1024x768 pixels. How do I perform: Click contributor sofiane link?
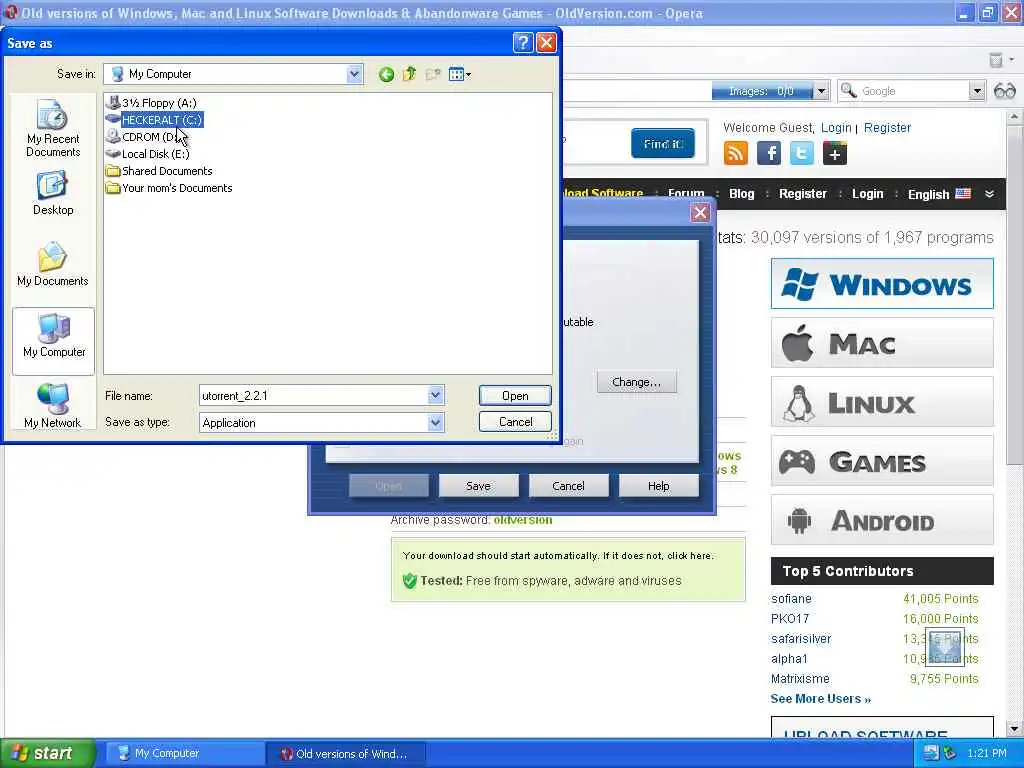click(791, 599)
